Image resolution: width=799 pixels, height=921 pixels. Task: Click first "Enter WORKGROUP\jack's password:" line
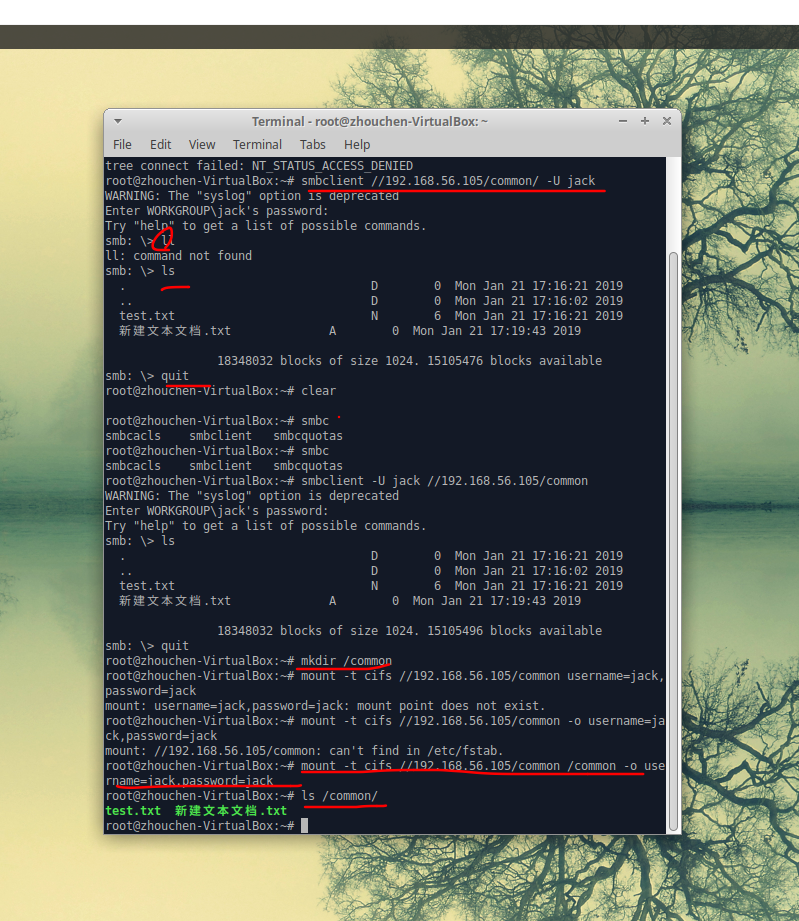[217, 211]
